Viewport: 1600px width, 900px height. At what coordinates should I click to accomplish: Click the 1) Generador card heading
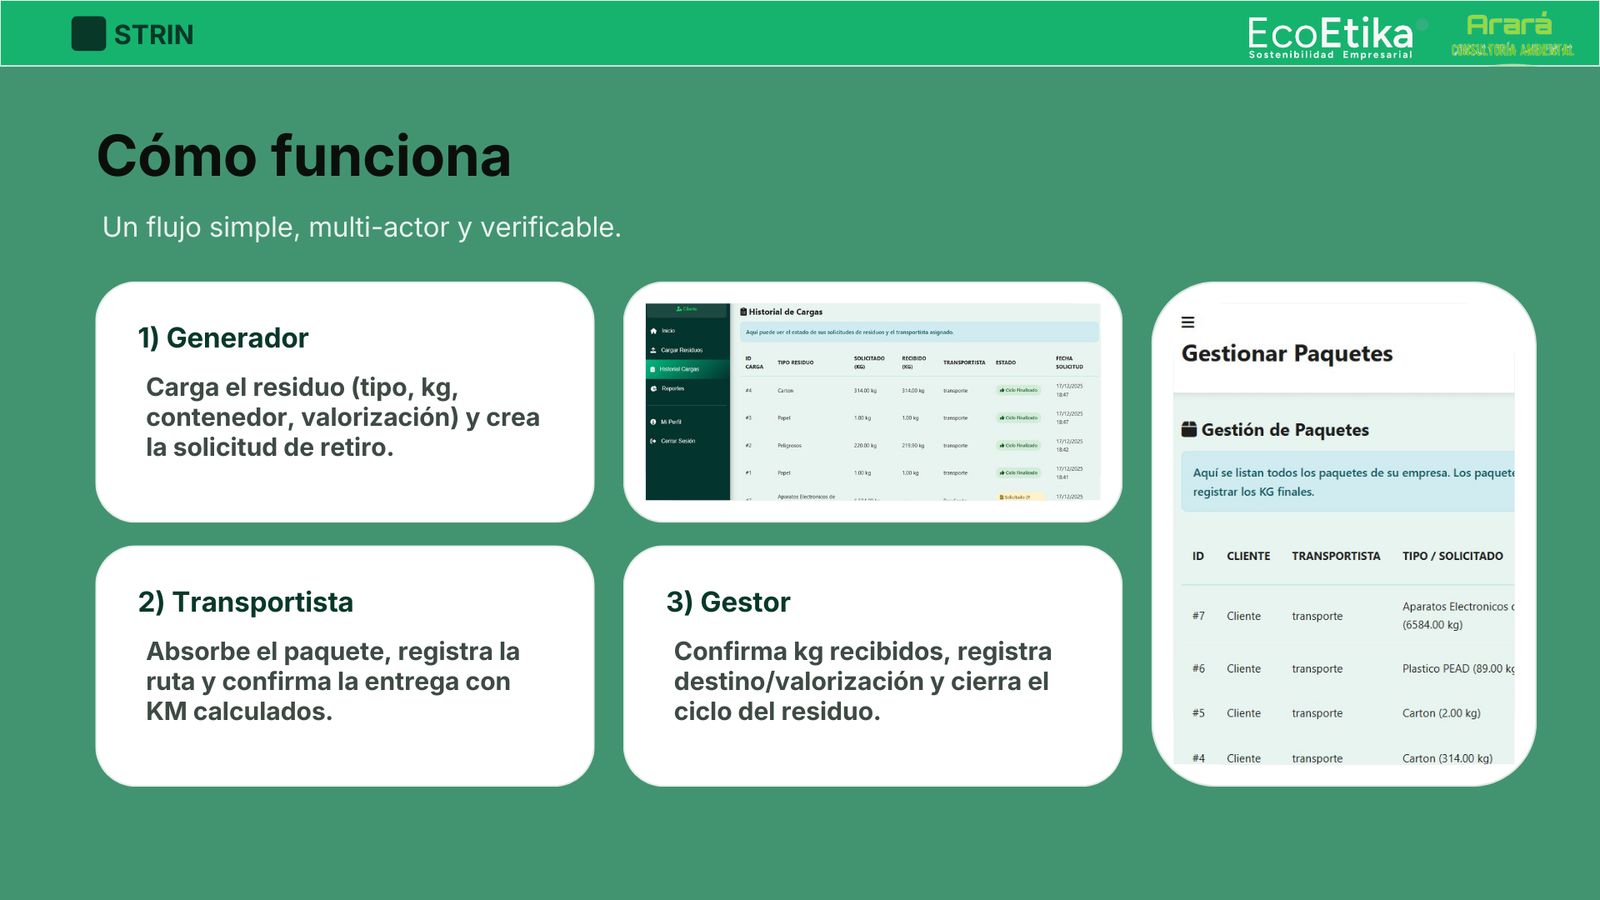coord(223,338)
